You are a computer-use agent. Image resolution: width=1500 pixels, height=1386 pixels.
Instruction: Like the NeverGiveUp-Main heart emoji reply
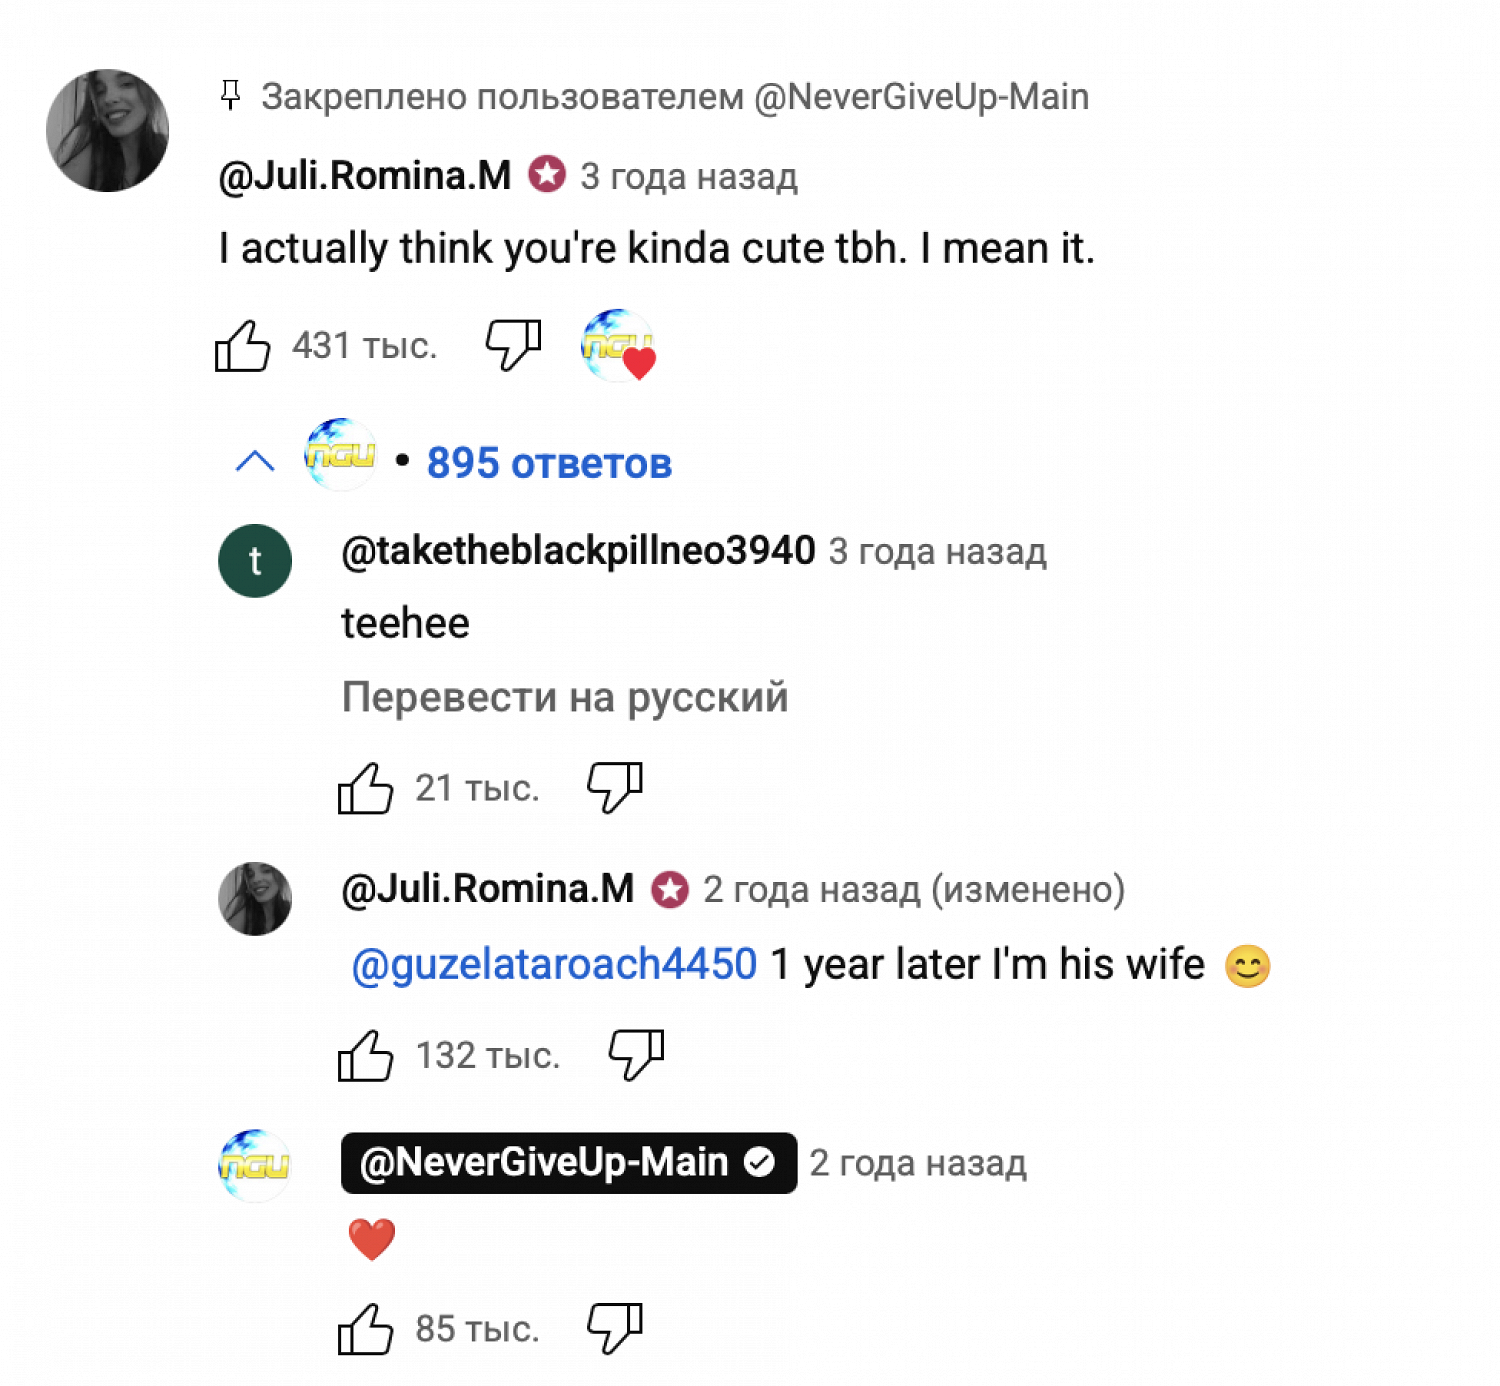[365, 1329]
